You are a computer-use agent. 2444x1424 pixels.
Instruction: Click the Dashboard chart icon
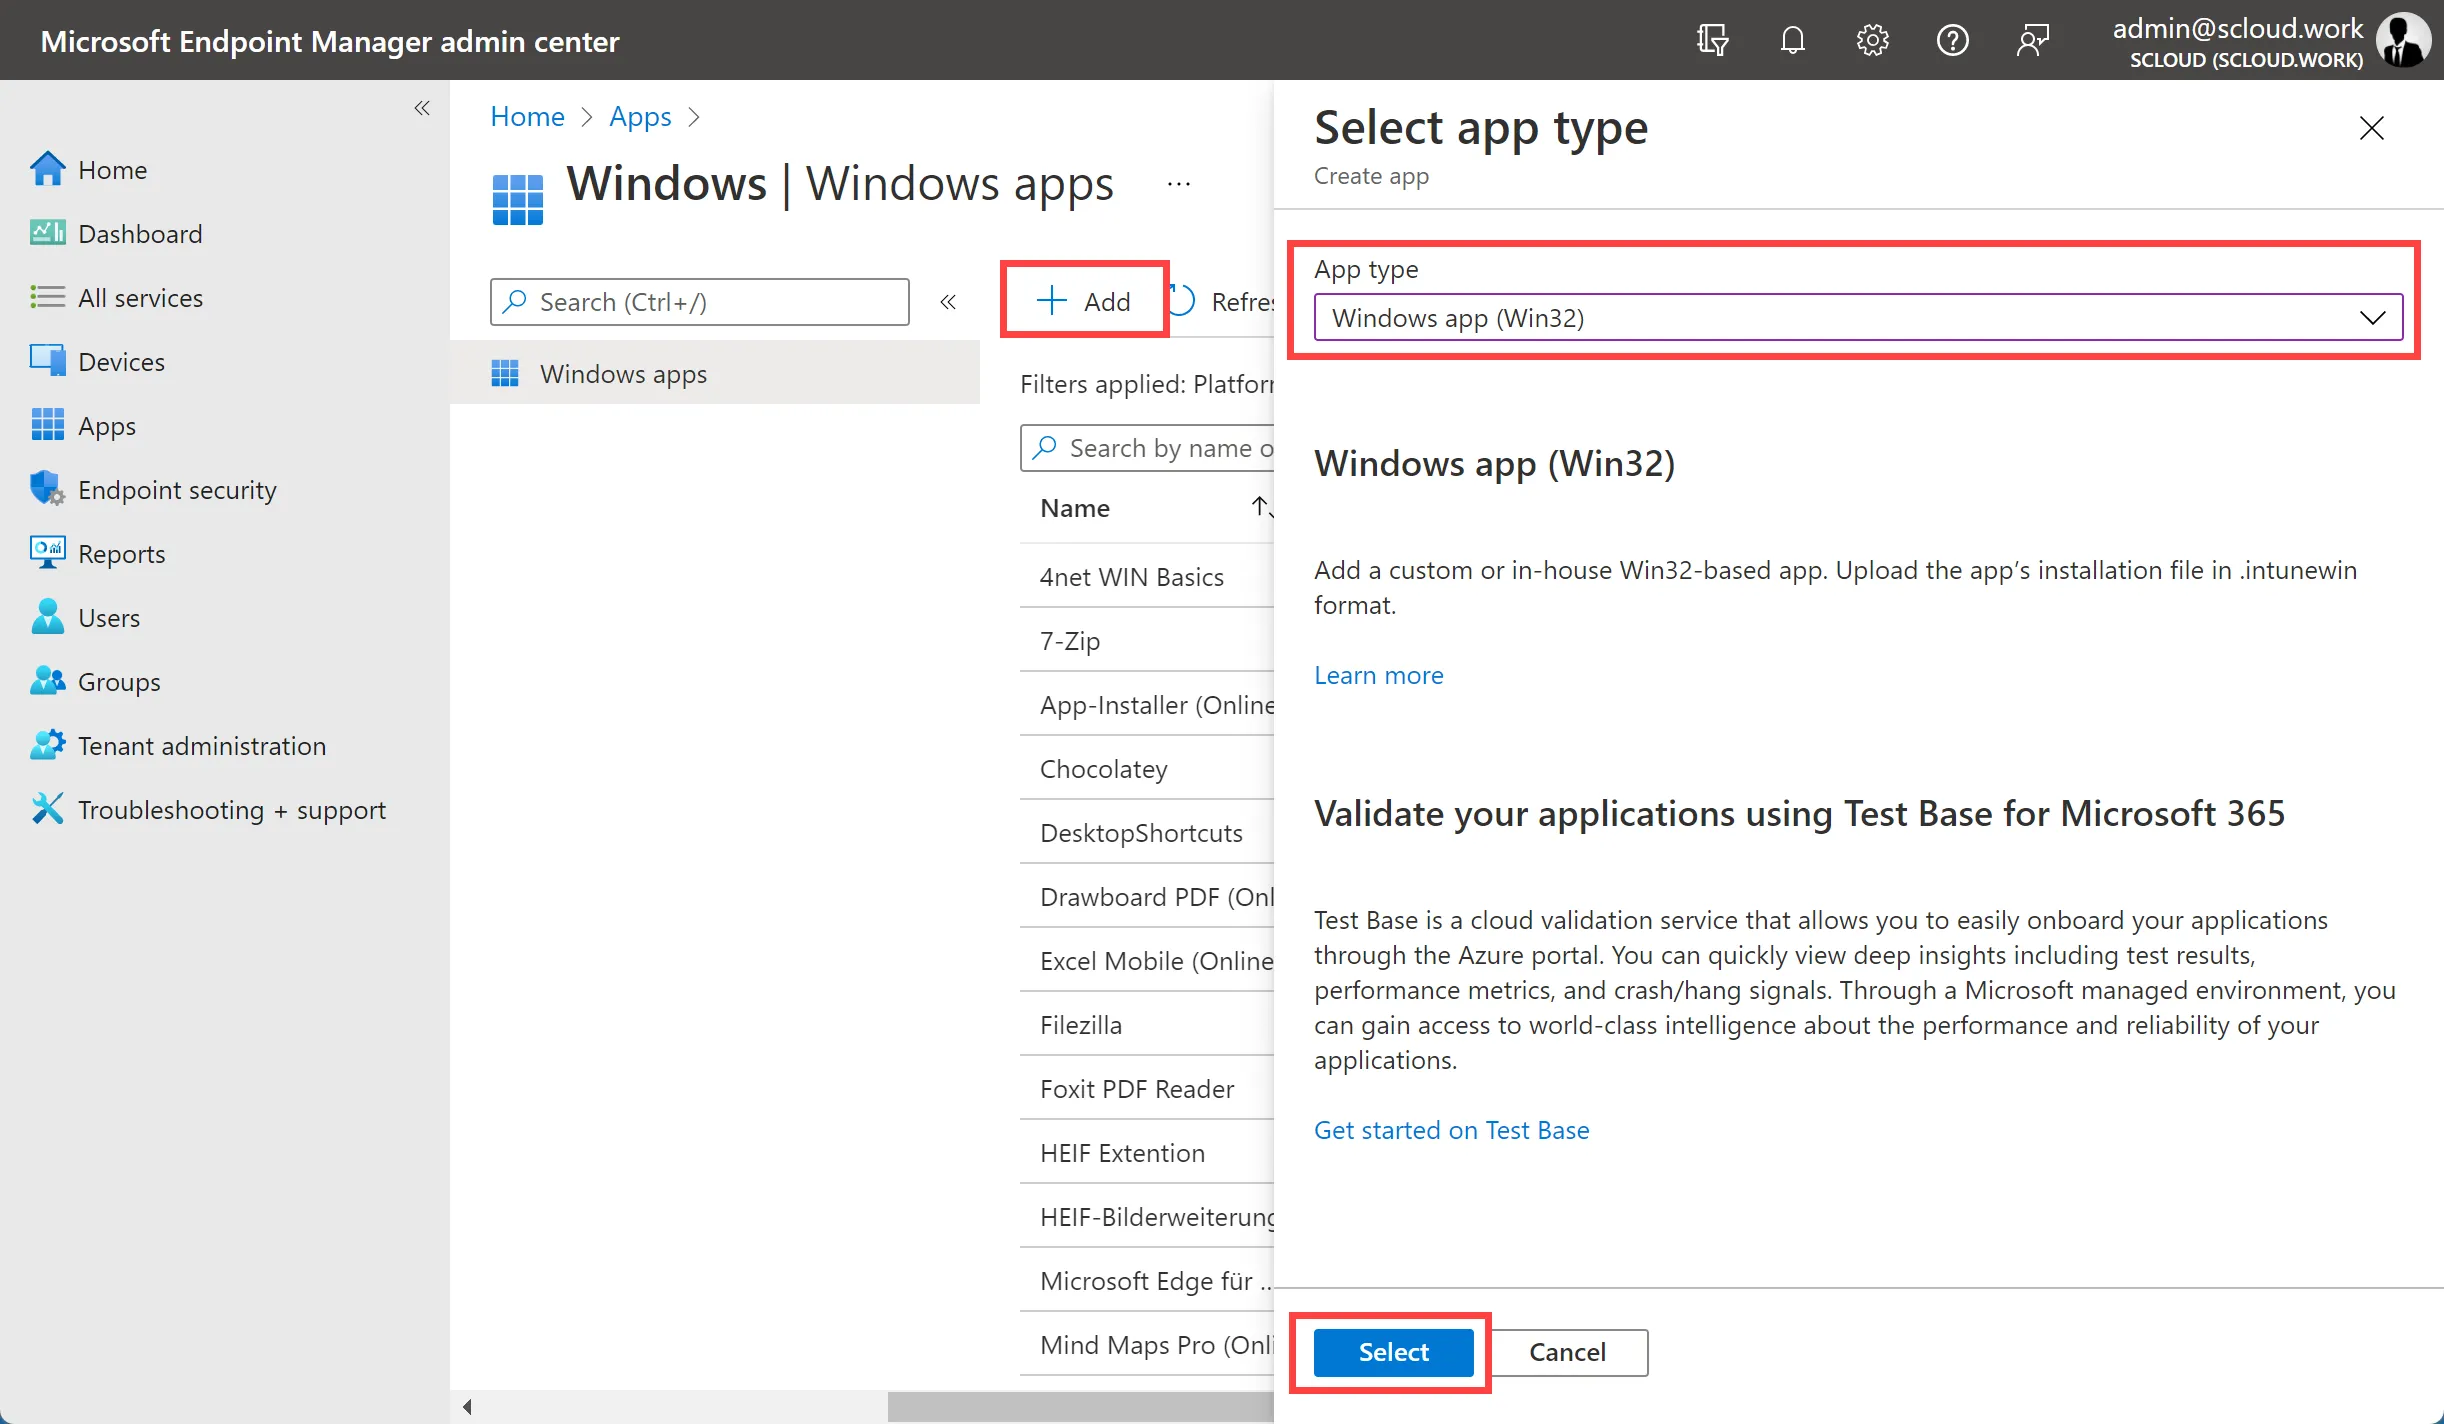click(47, 233)
